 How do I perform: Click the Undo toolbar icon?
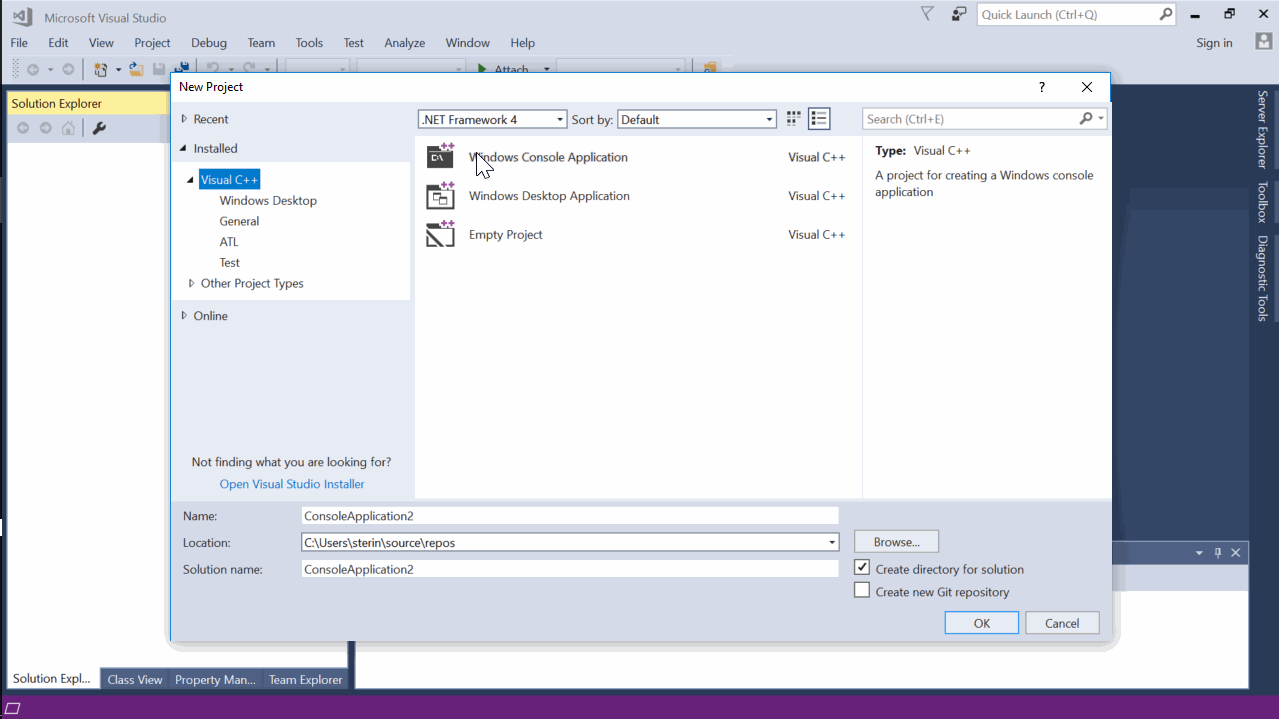pyautogui.click(x=213, y=69)
